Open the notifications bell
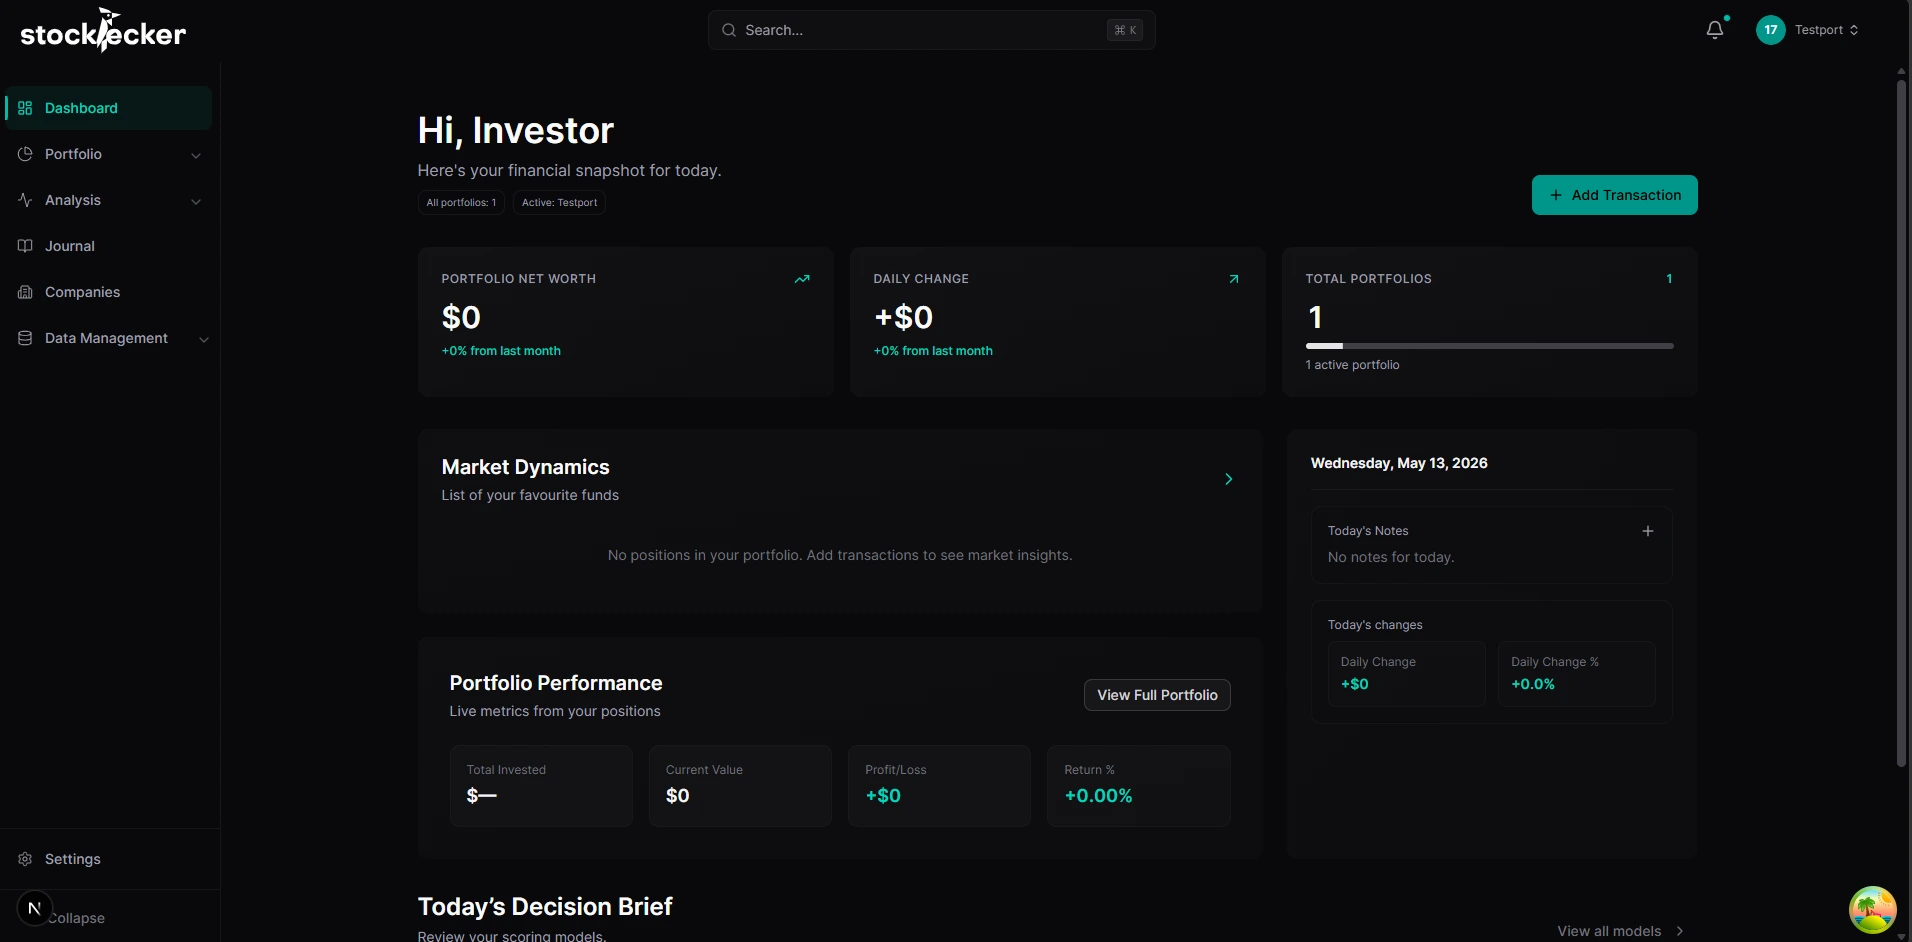1912x942 pixels. coord(1715,30)
